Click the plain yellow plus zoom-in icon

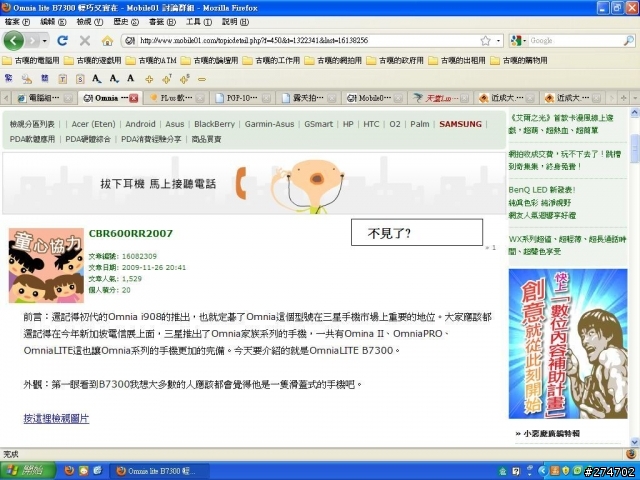pyautogui.click(x=149, y=79)
